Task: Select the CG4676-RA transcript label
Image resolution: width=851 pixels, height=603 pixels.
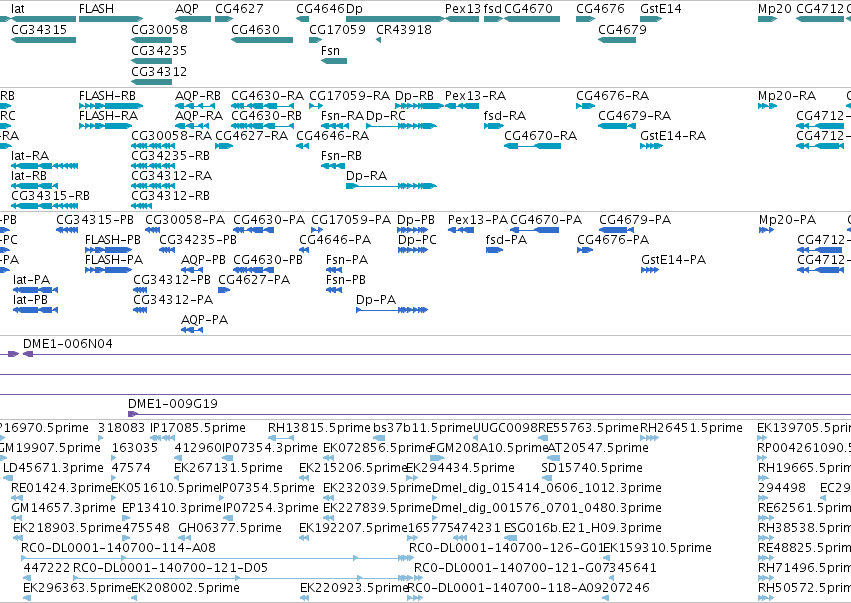Action: pyautogui.click(x=612, y=96)
